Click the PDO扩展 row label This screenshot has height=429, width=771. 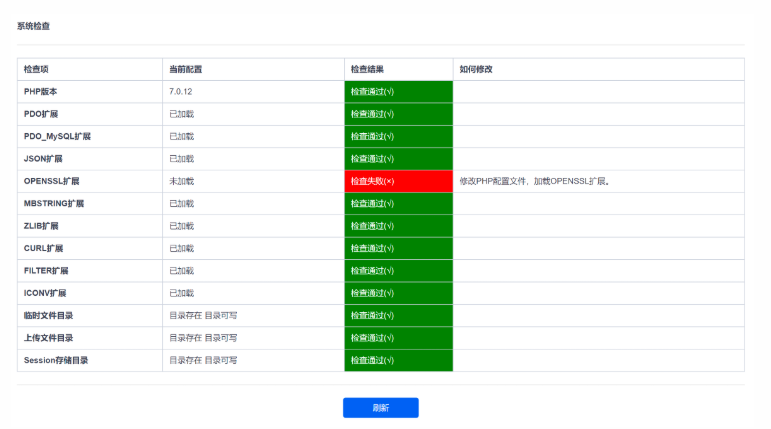coord(41,114)
